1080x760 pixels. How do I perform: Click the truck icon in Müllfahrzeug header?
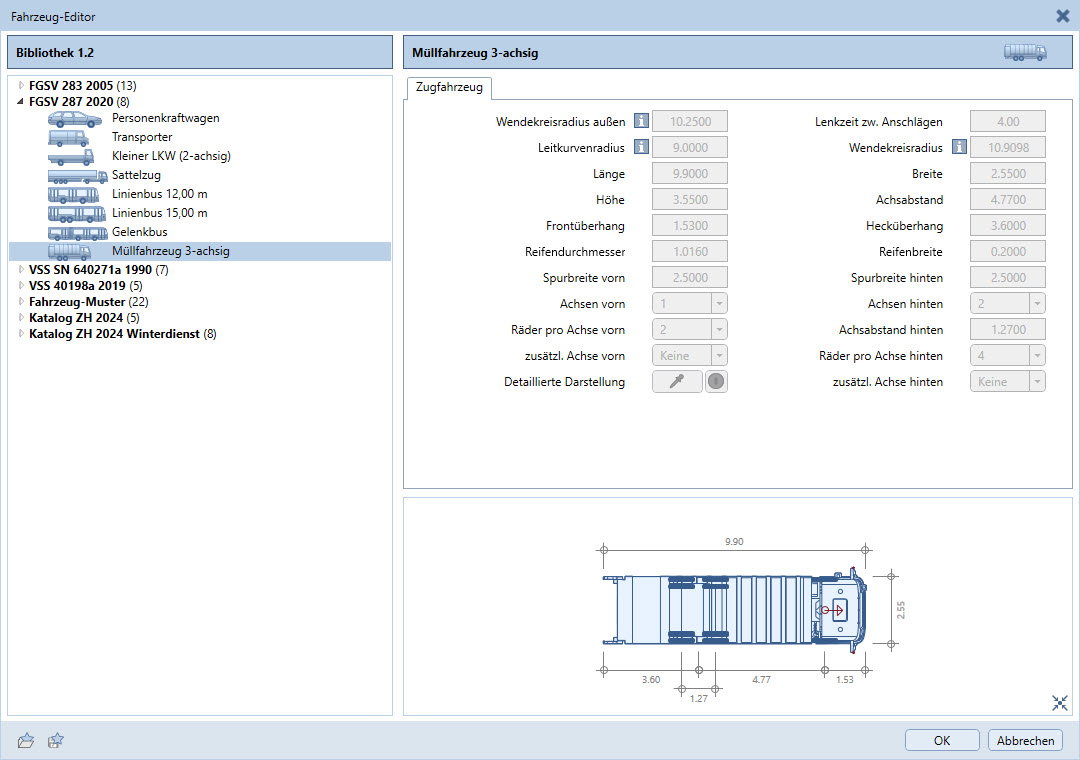1025,52
